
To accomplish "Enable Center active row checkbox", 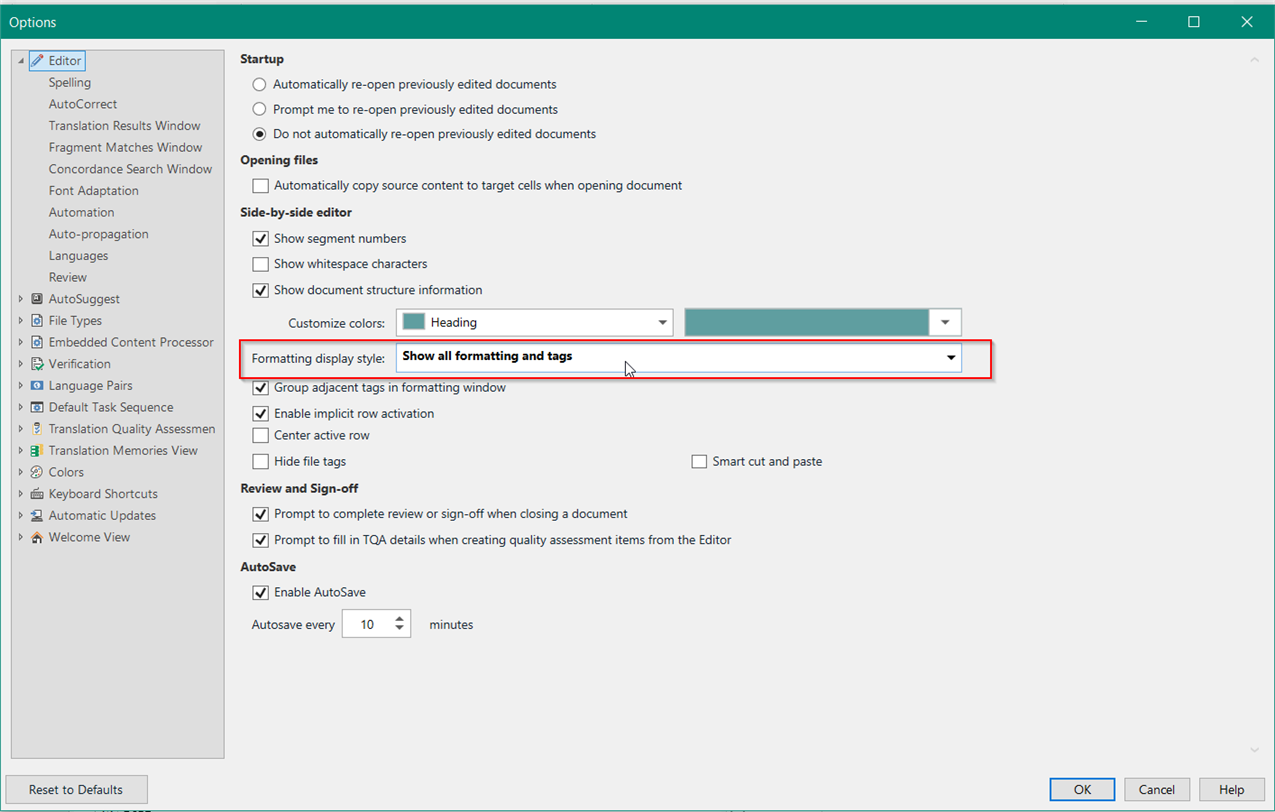I will (x=260, y=436).
